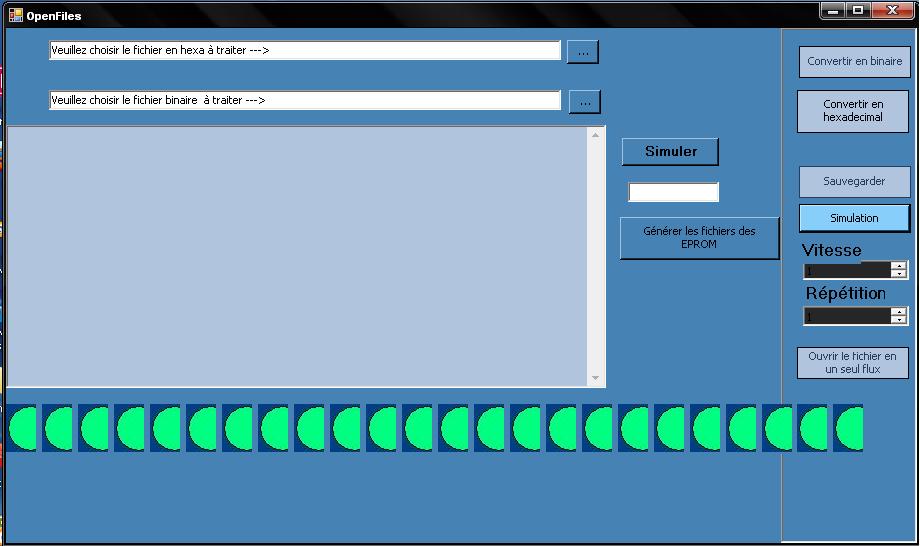Click the empty text box below Simuler

[x=673, y=192]
